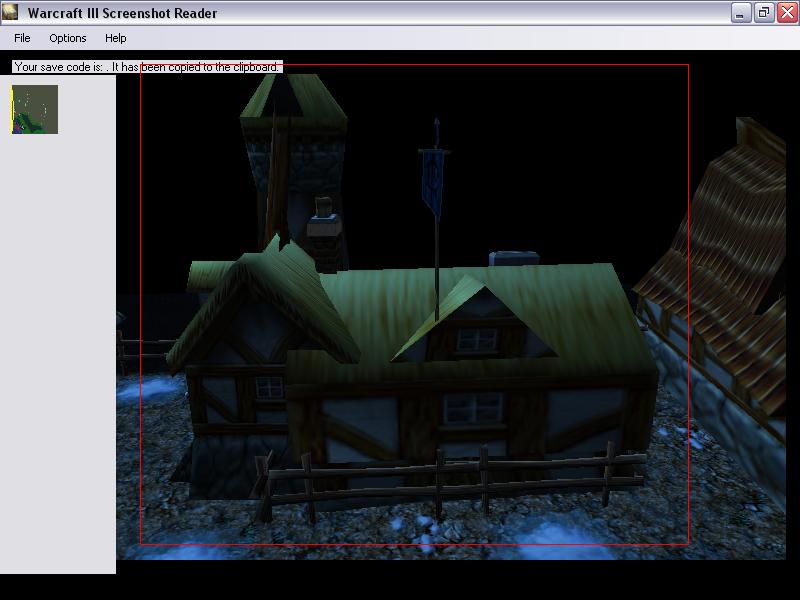Open the File menu
The height and width of the screenshot is (600, 800).
click(x=22, y=38)
